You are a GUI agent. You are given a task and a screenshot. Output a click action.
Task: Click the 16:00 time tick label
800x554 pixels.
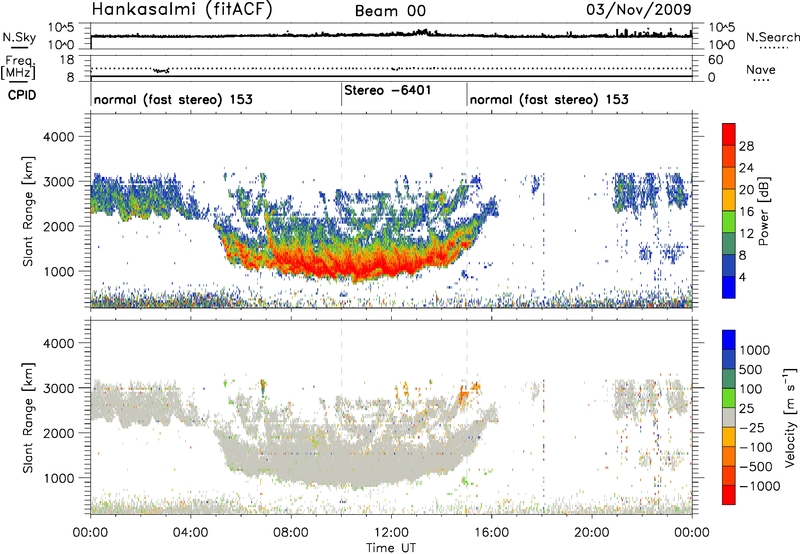point(491,533)
